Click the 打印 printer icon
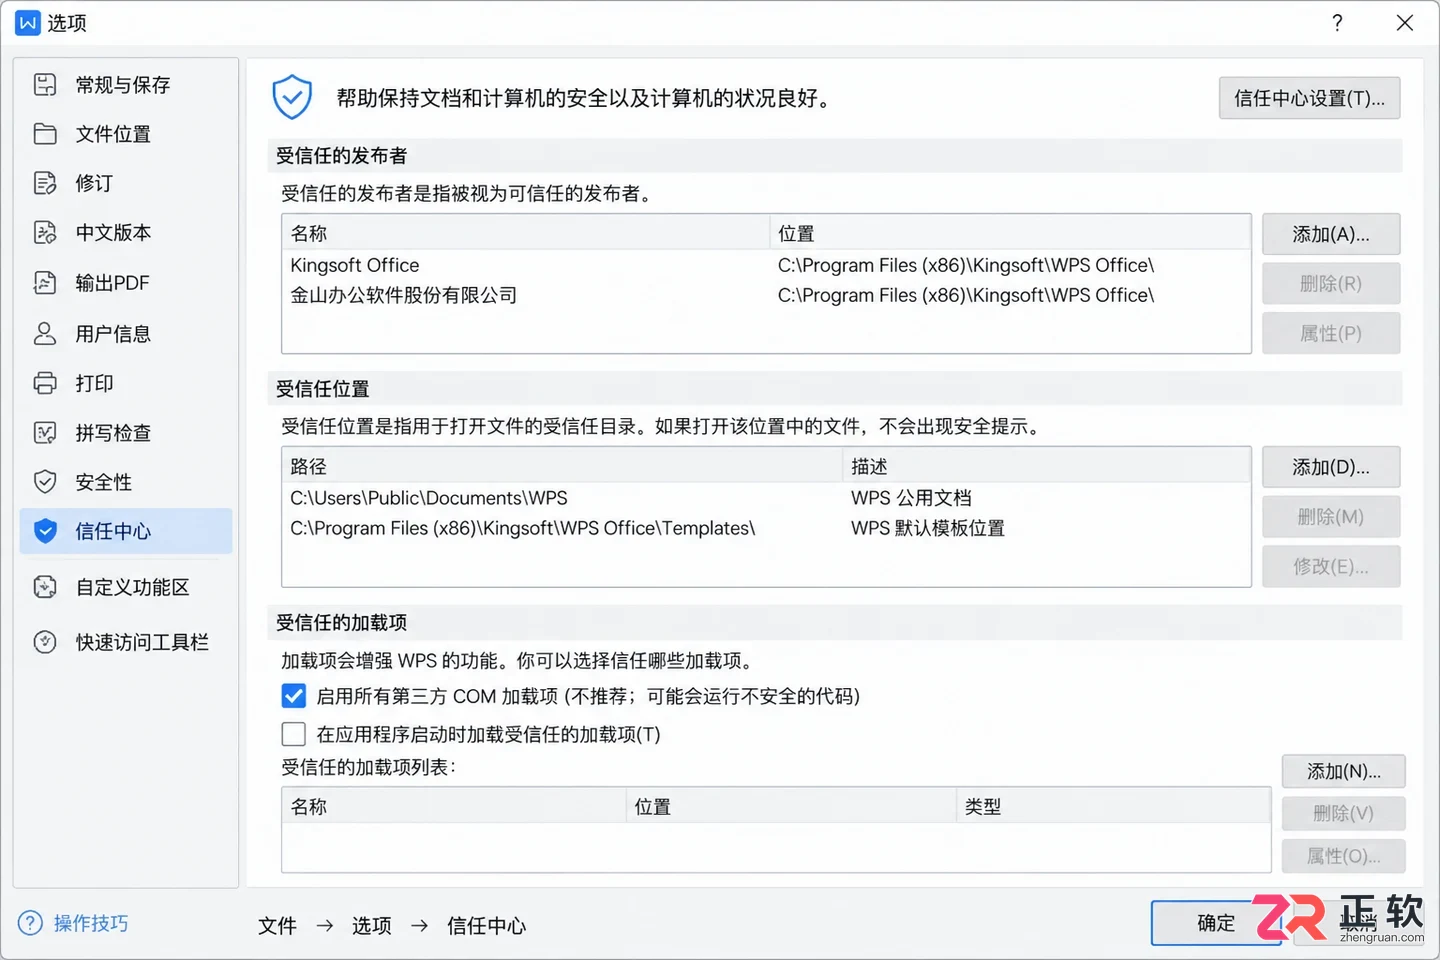 click(x=45, y=383)
